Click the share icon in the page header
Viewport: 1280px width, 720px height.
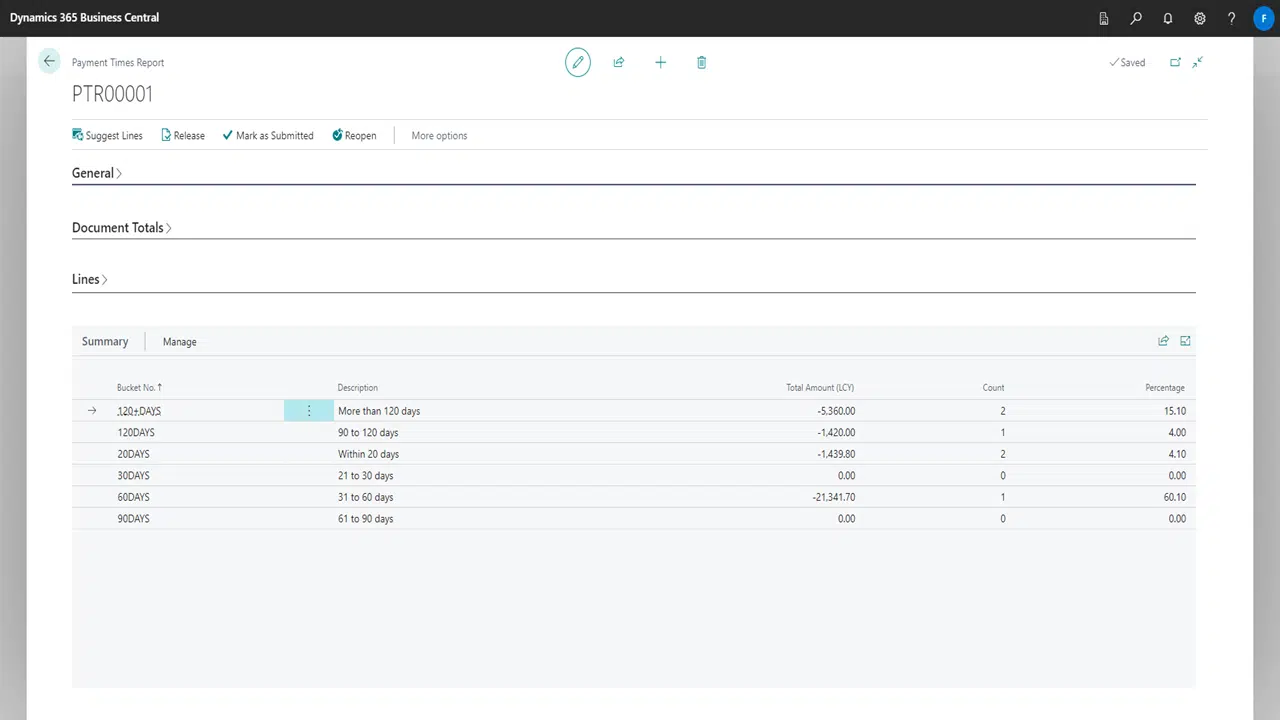619,62
